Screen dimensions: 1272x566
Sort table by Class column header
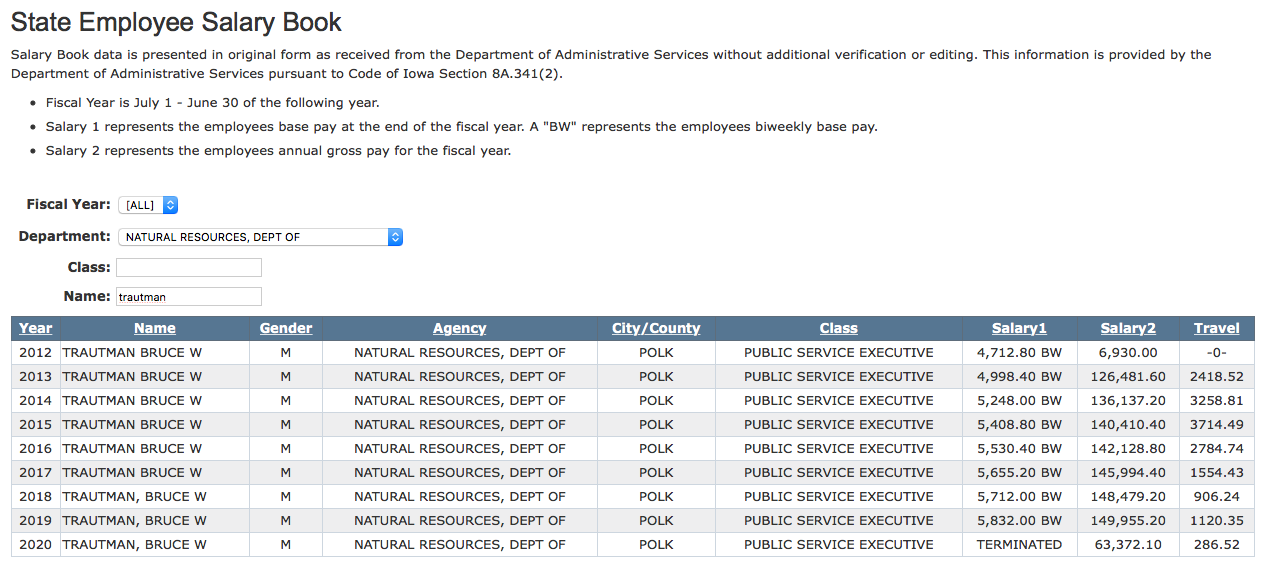pos(839,328)
